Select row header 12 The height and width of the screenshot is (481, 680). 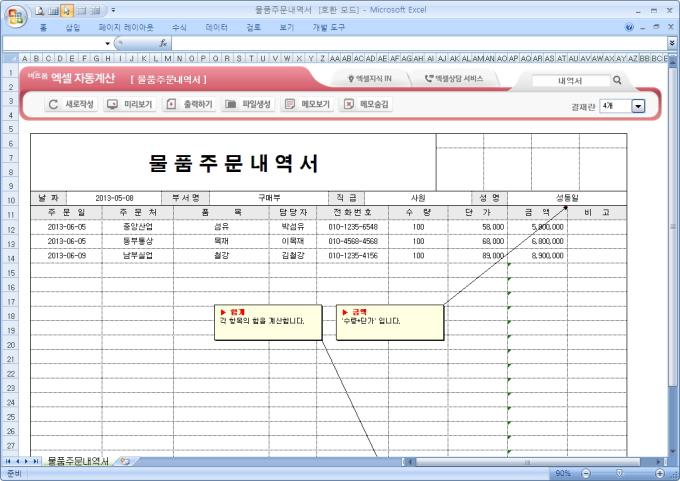tap(11, 229)
